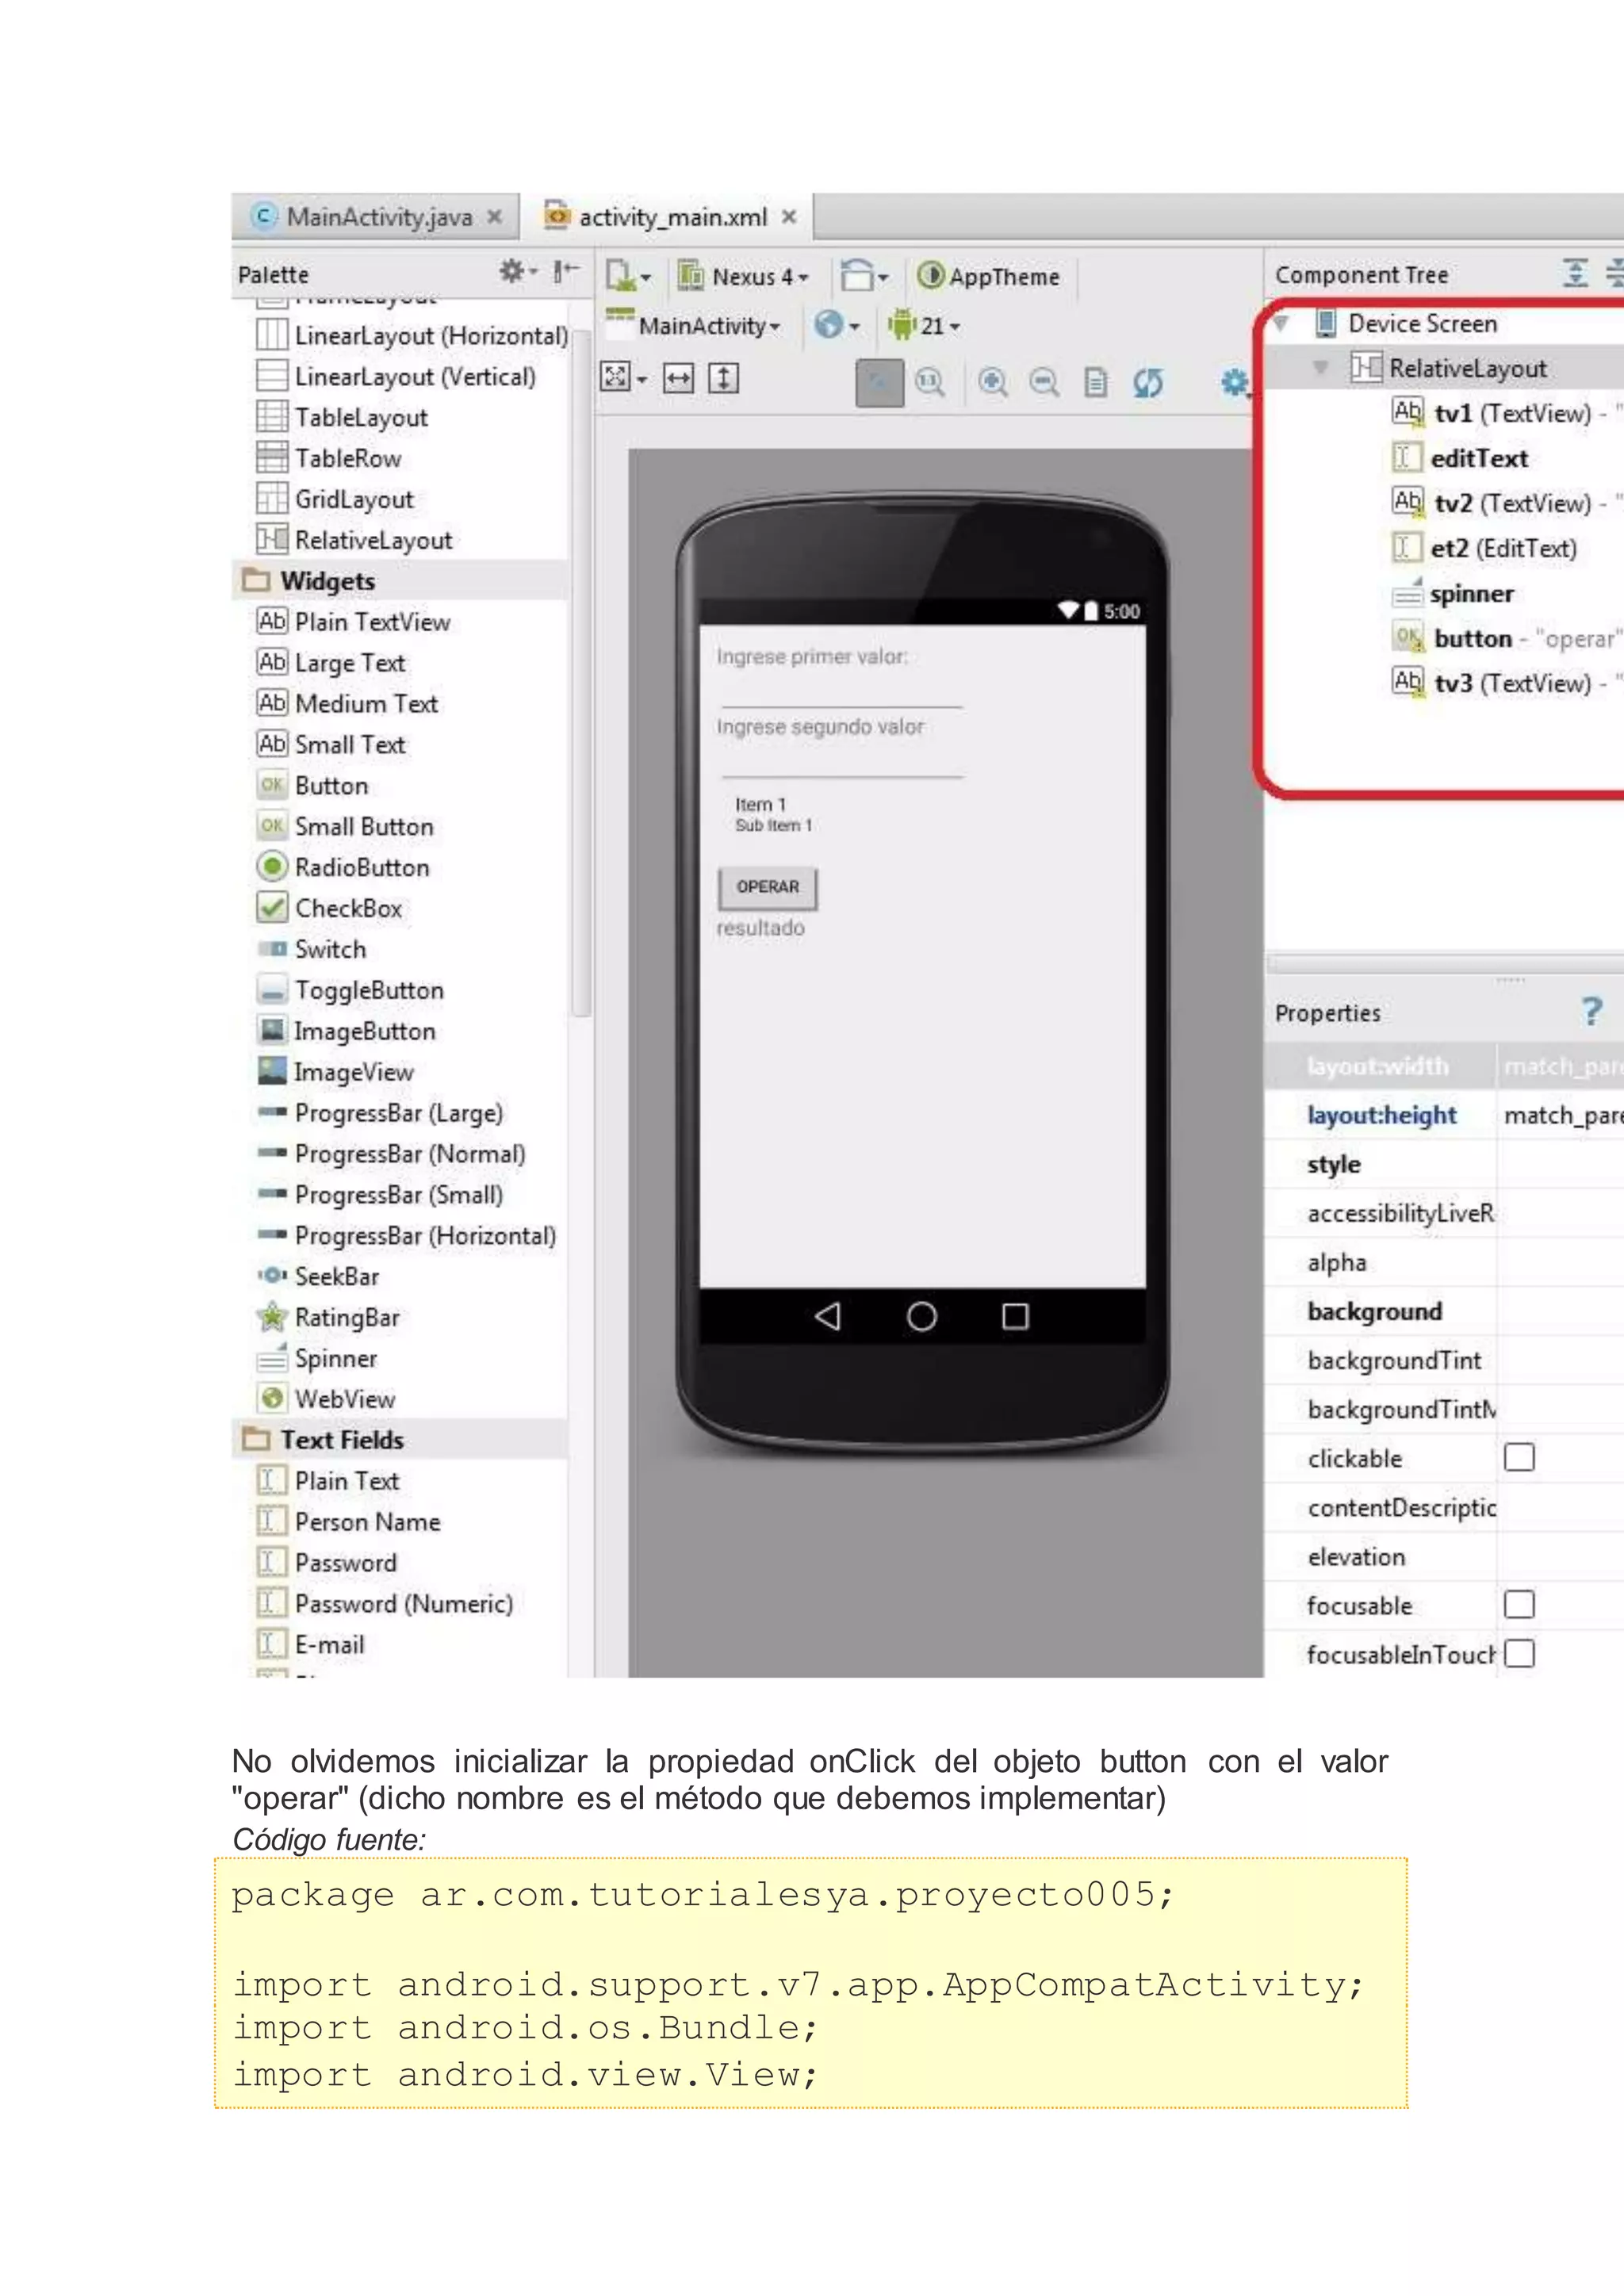Select spinner in Component Tree
The image size is (1624, 2296).
point(1453,593)
